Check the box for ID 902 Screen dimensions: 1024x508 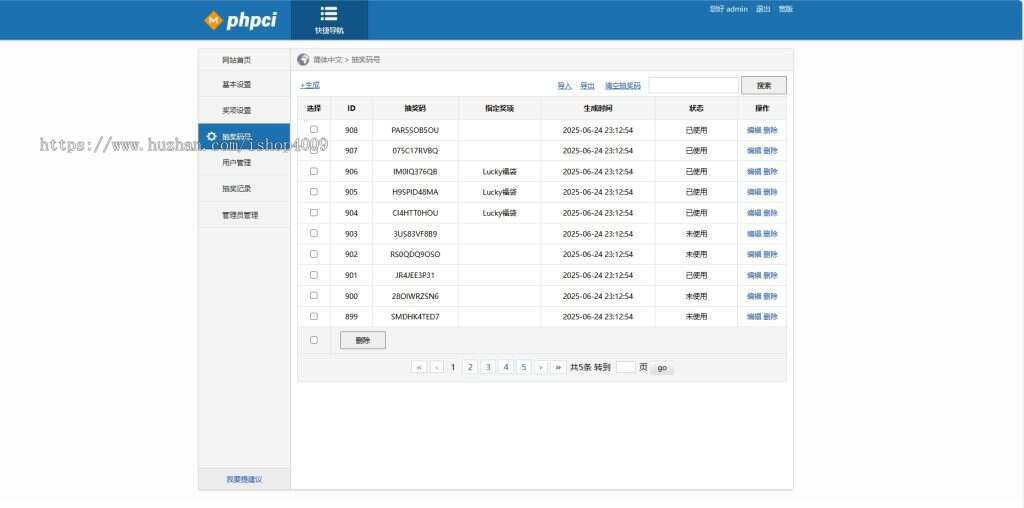pyautogui.click(x=313, y=254)
